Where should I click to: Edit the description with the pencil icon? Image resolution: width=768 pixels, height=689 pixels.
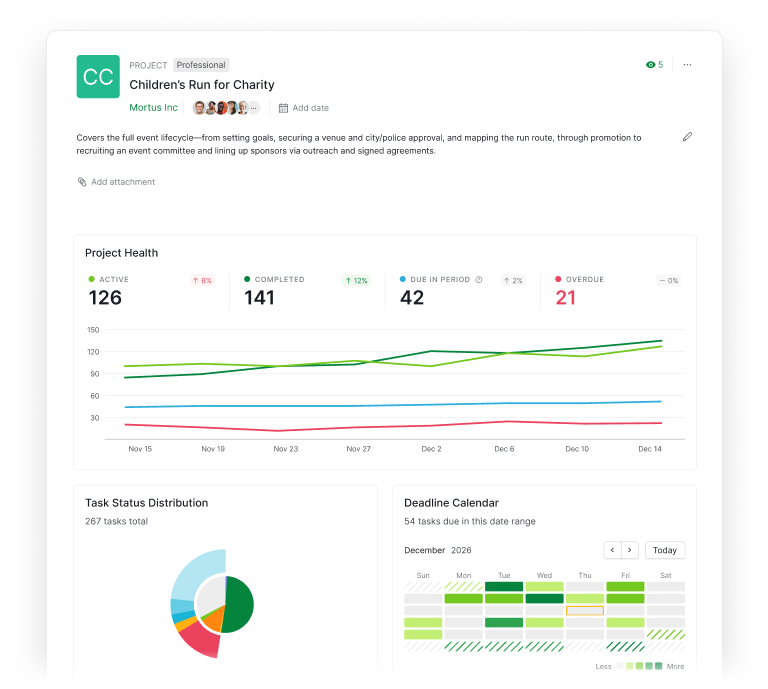point(687,137)
